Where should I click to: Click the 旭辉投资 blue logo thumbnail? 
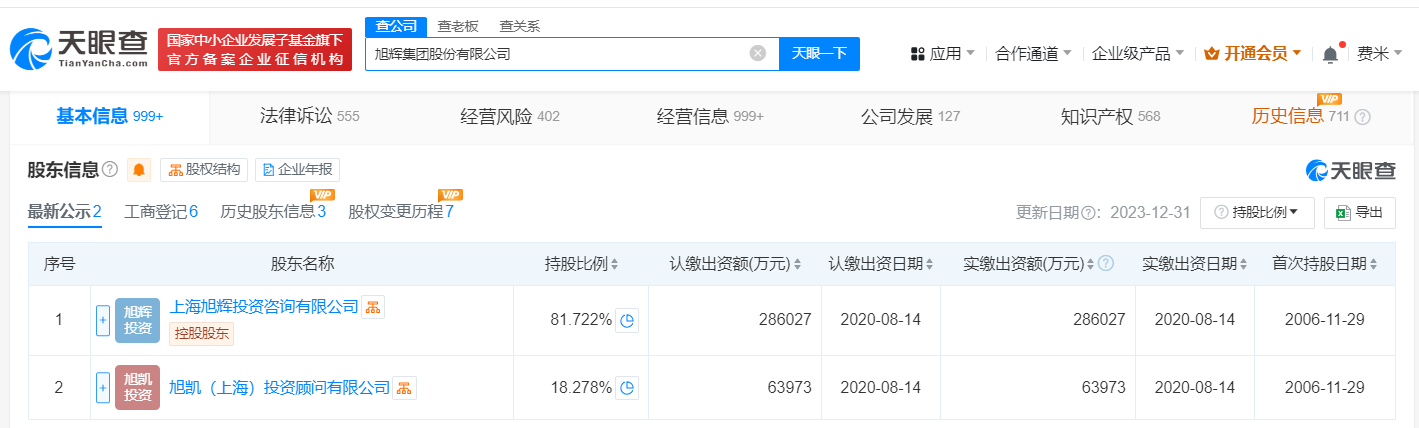(137, 320)
